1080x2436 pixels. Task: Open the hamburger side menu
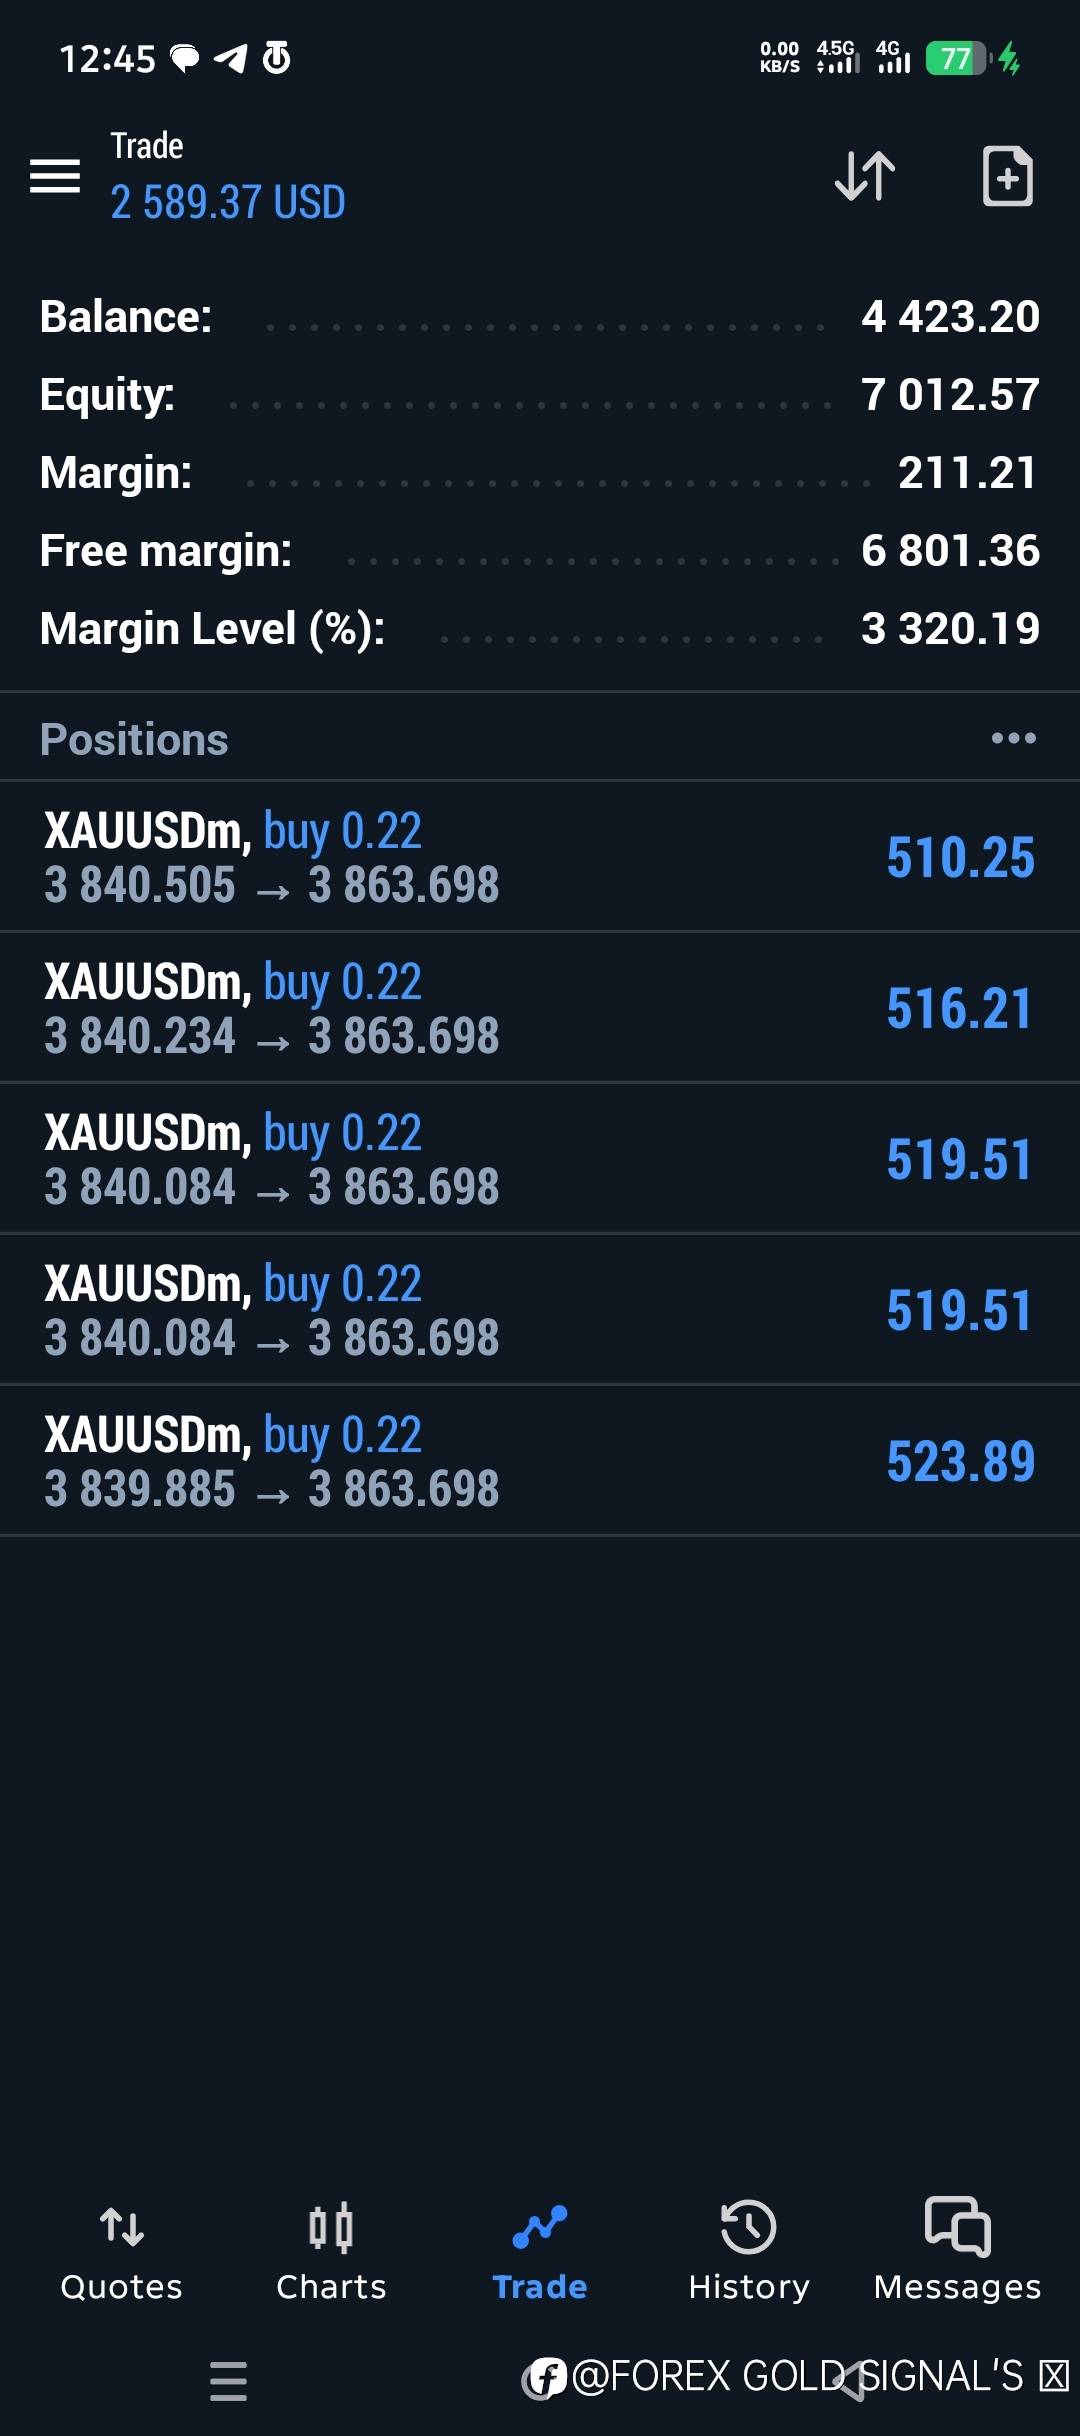(x=55, y=176)
